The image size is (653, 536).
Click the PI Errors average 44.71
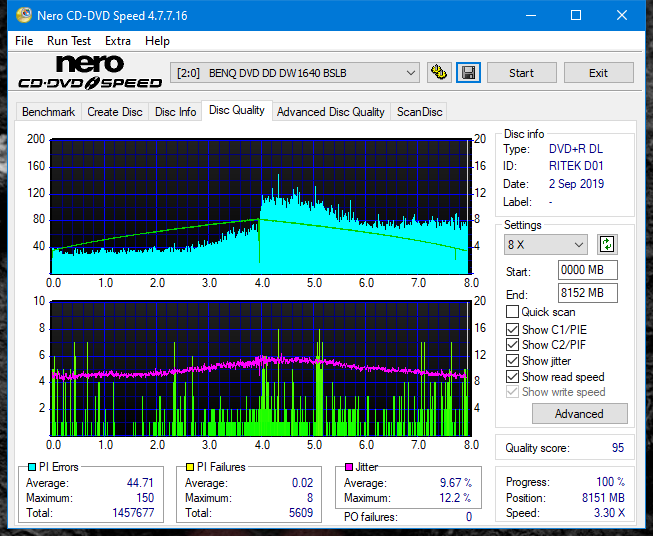pos(140,483)
